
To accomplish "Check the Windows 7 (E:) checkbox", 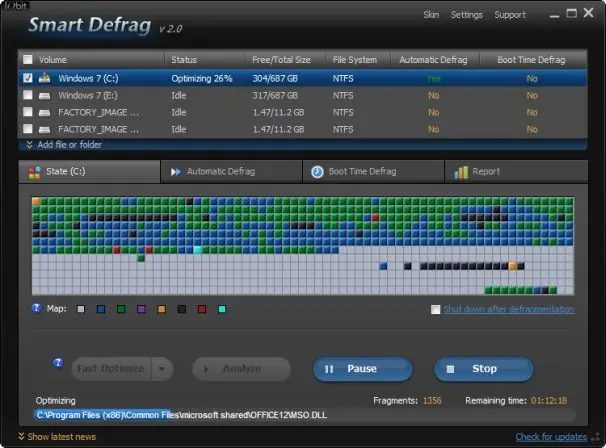I will click(x=28, y=95).
